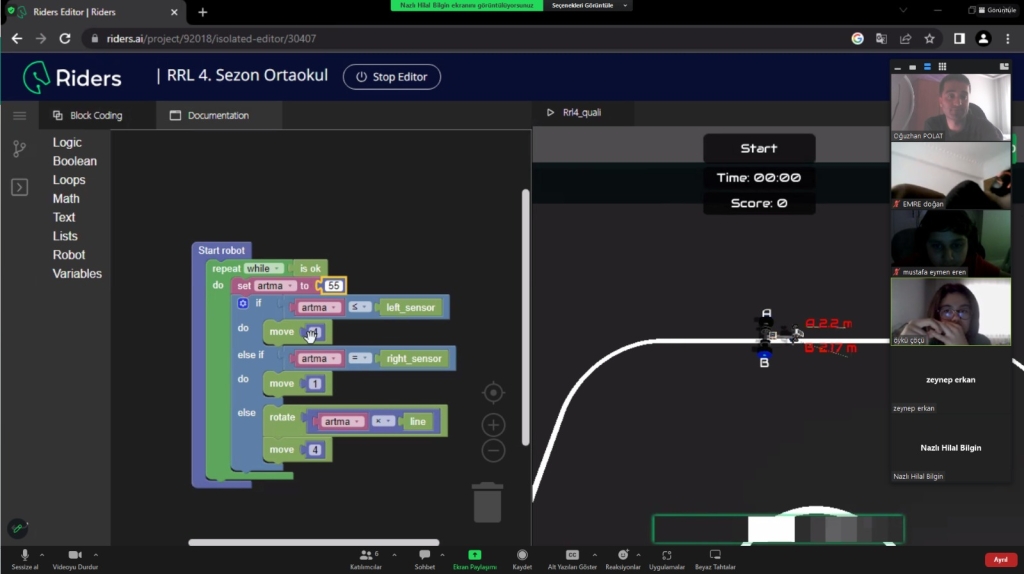Click the gear icon on if block
1024x574 pixels.
(243, 303)
